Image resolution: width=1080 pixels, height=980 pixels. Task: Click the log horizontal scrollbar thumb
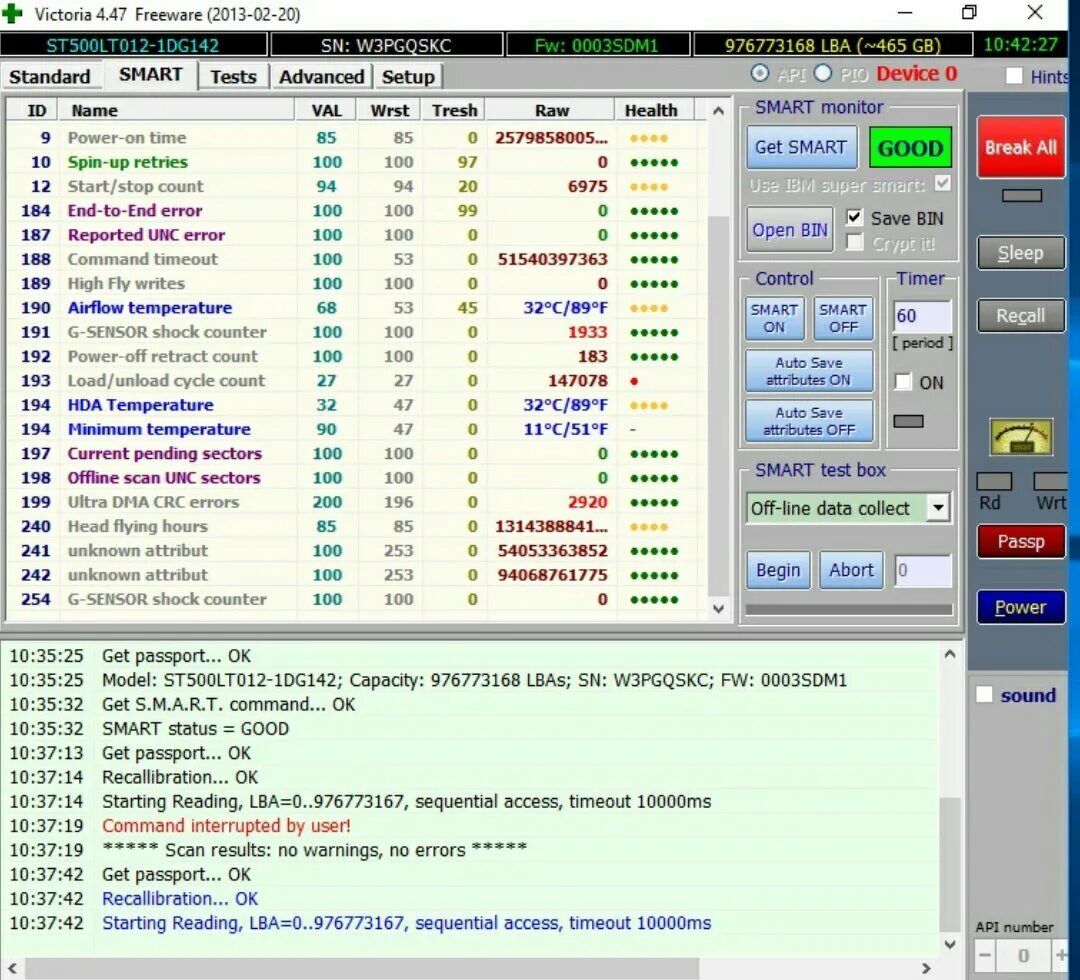pos(362,968)
